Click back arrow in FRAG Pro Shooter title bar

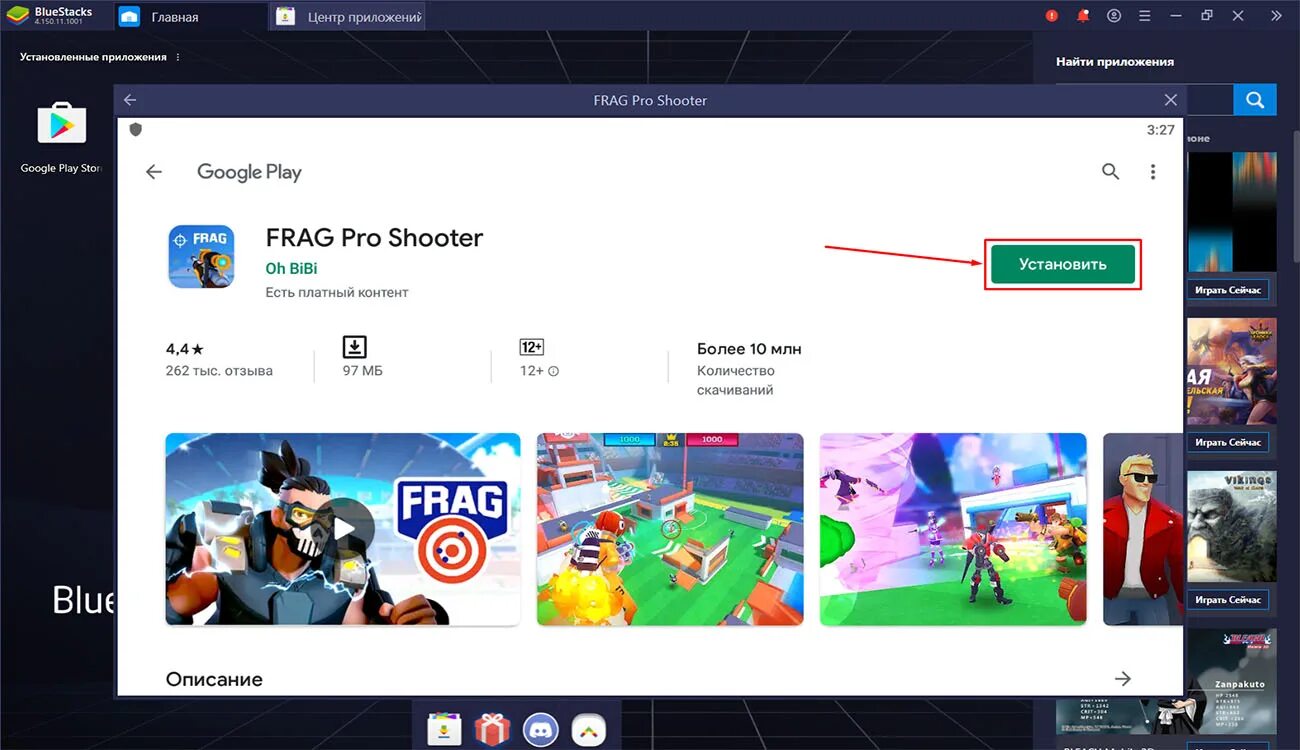(x=130, y=100)
